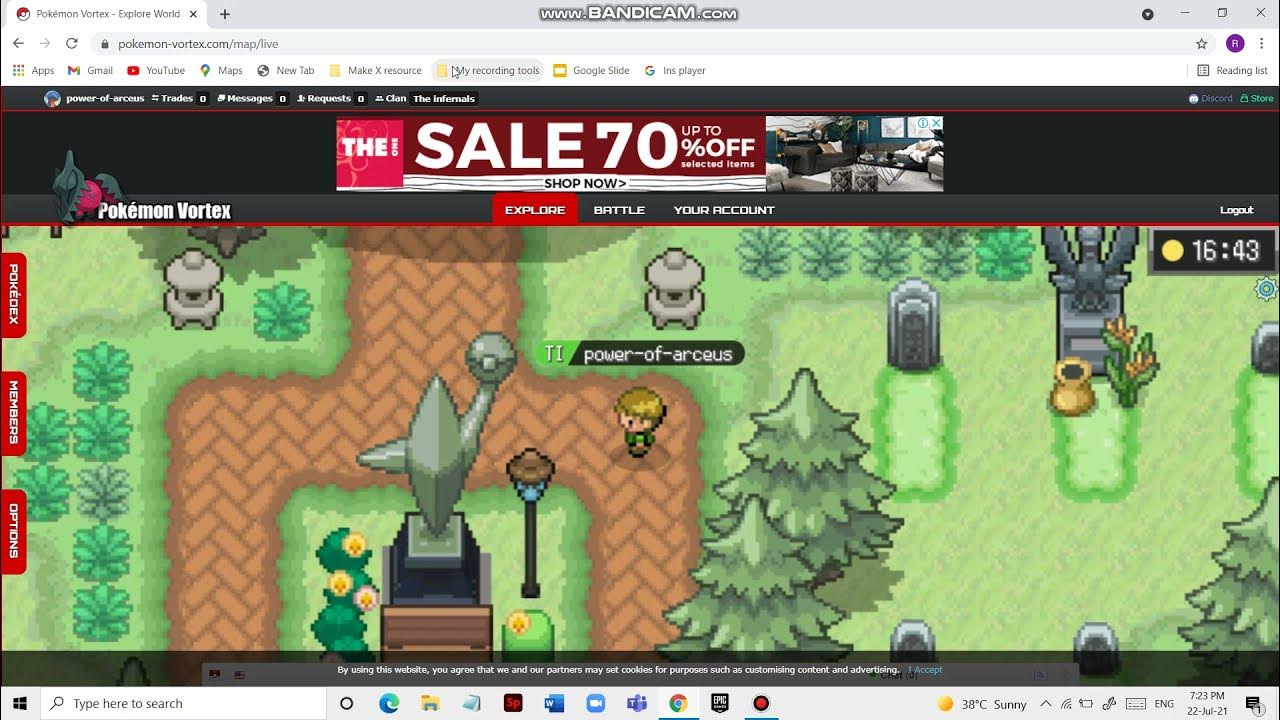Open the Windows Start menu
The image size is (1280, 720).
click(x=20, y=703)
